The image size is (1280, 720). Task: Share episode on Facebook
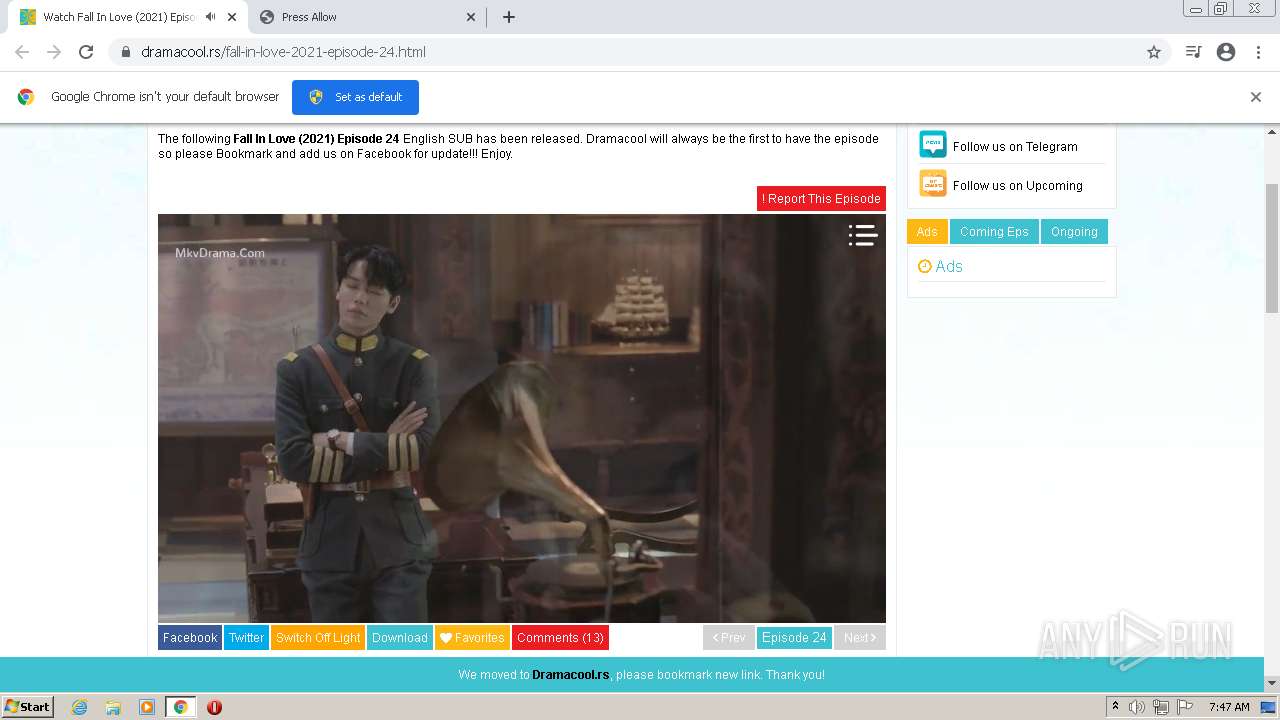click(190, 638)
